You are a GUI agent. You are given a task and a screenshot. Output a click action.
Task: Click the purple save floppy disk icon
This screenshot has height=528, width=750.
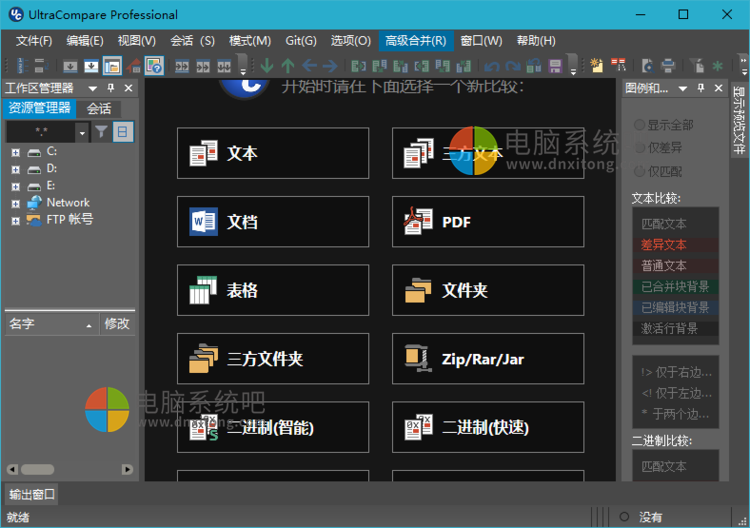pos(555,66)
